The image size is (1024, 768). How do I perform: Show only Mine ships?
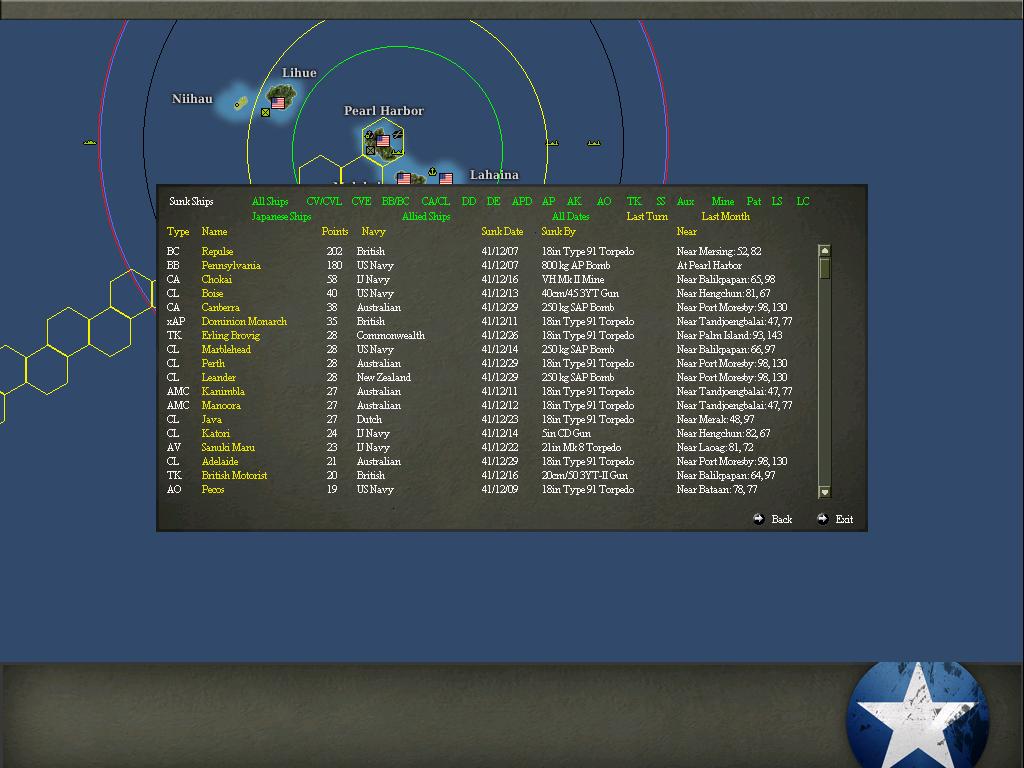point(723,201)
